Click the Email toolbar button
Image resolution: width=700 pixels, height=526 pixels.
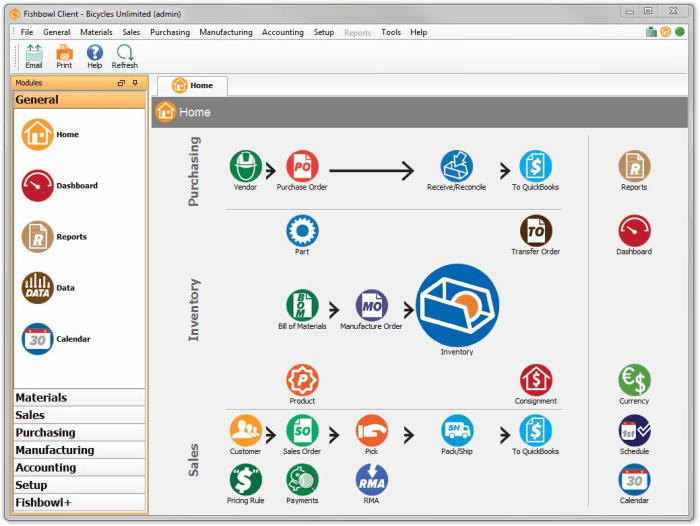34,56
